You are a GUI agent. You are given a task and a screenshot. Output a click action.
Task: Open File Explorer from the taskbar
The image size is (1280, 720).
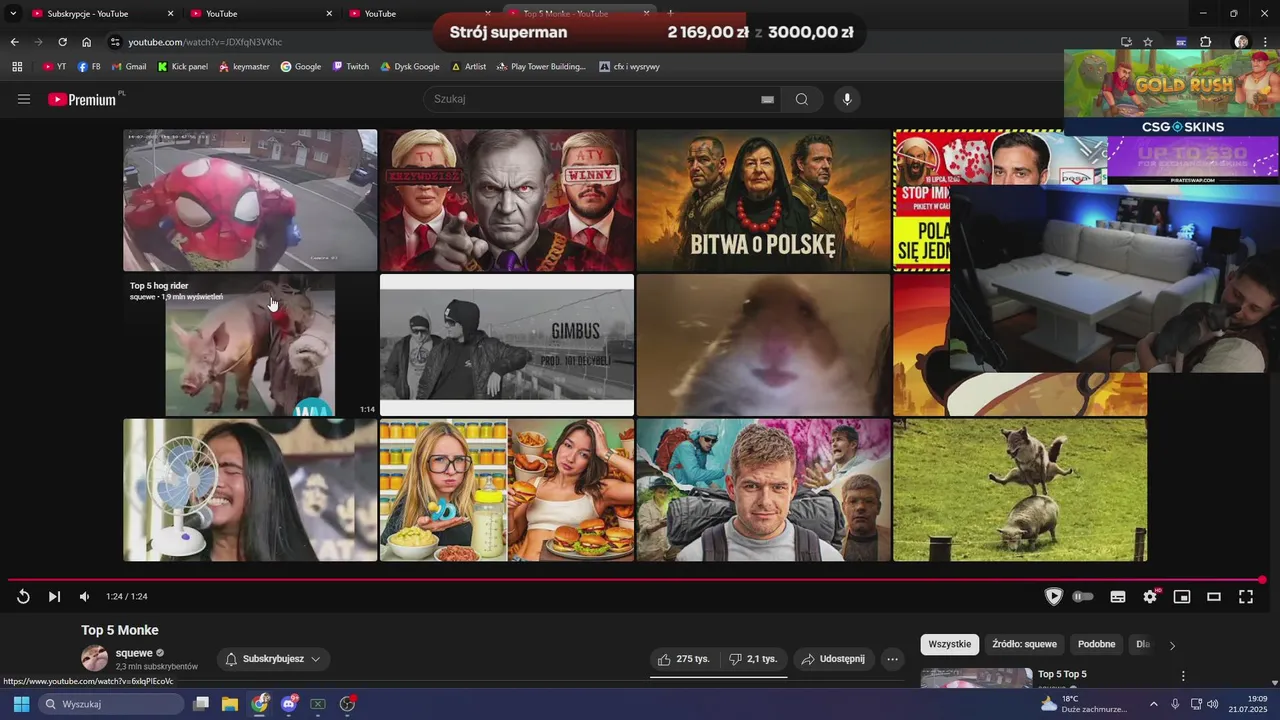click(x=230, y=704)
